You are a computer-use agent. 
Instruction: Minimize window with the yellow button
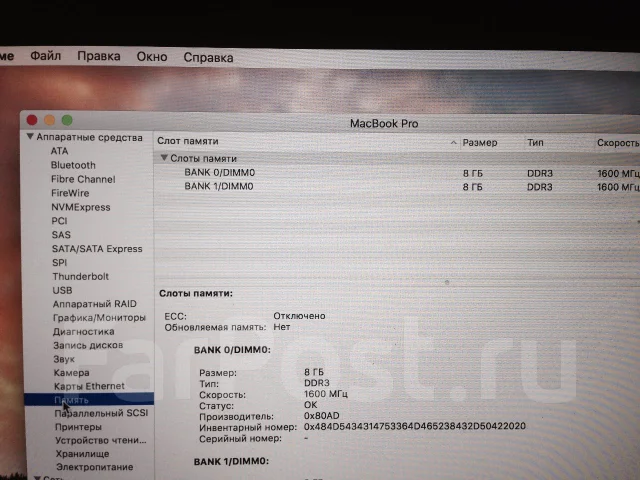pos(49,120)
